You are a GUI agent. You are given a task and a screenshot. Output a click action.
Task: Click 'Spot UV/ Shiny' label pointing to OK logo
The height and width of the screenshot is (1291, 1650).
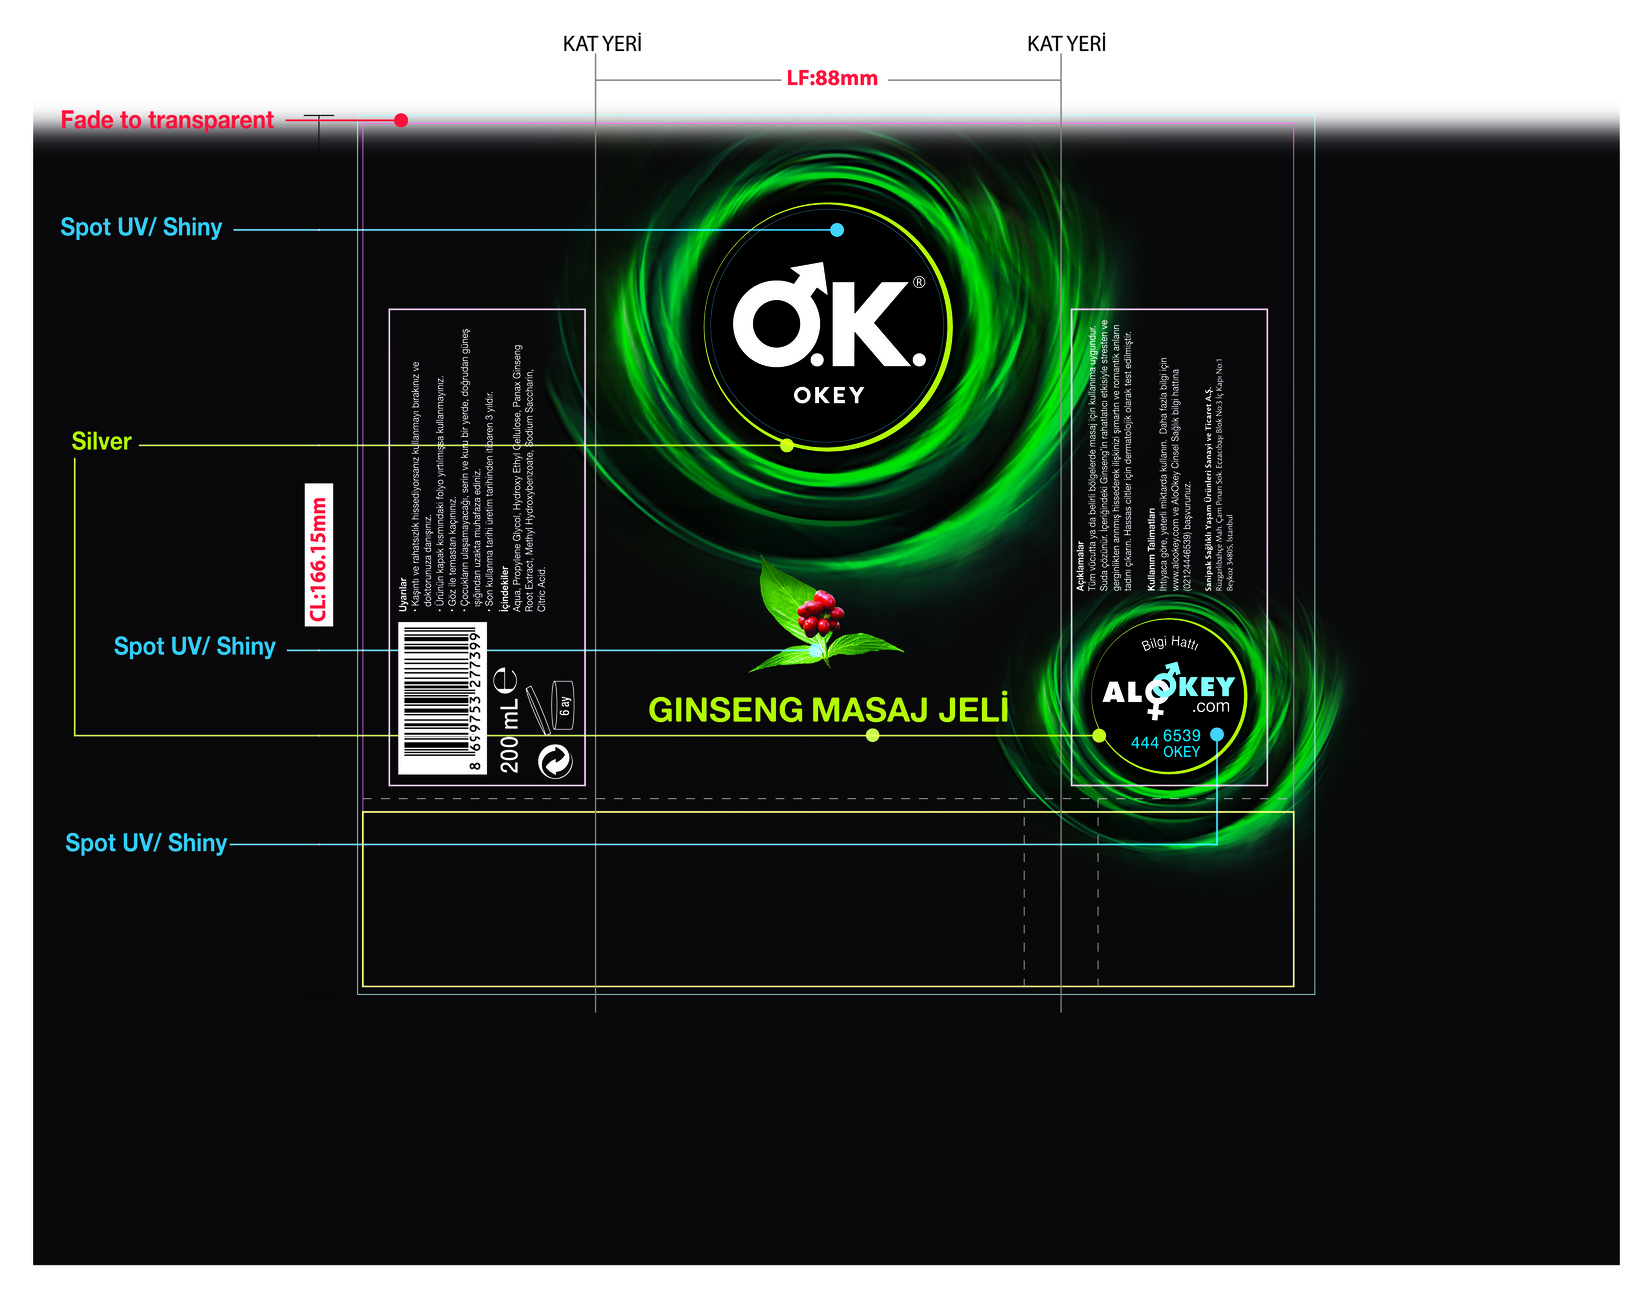point(141,228)
